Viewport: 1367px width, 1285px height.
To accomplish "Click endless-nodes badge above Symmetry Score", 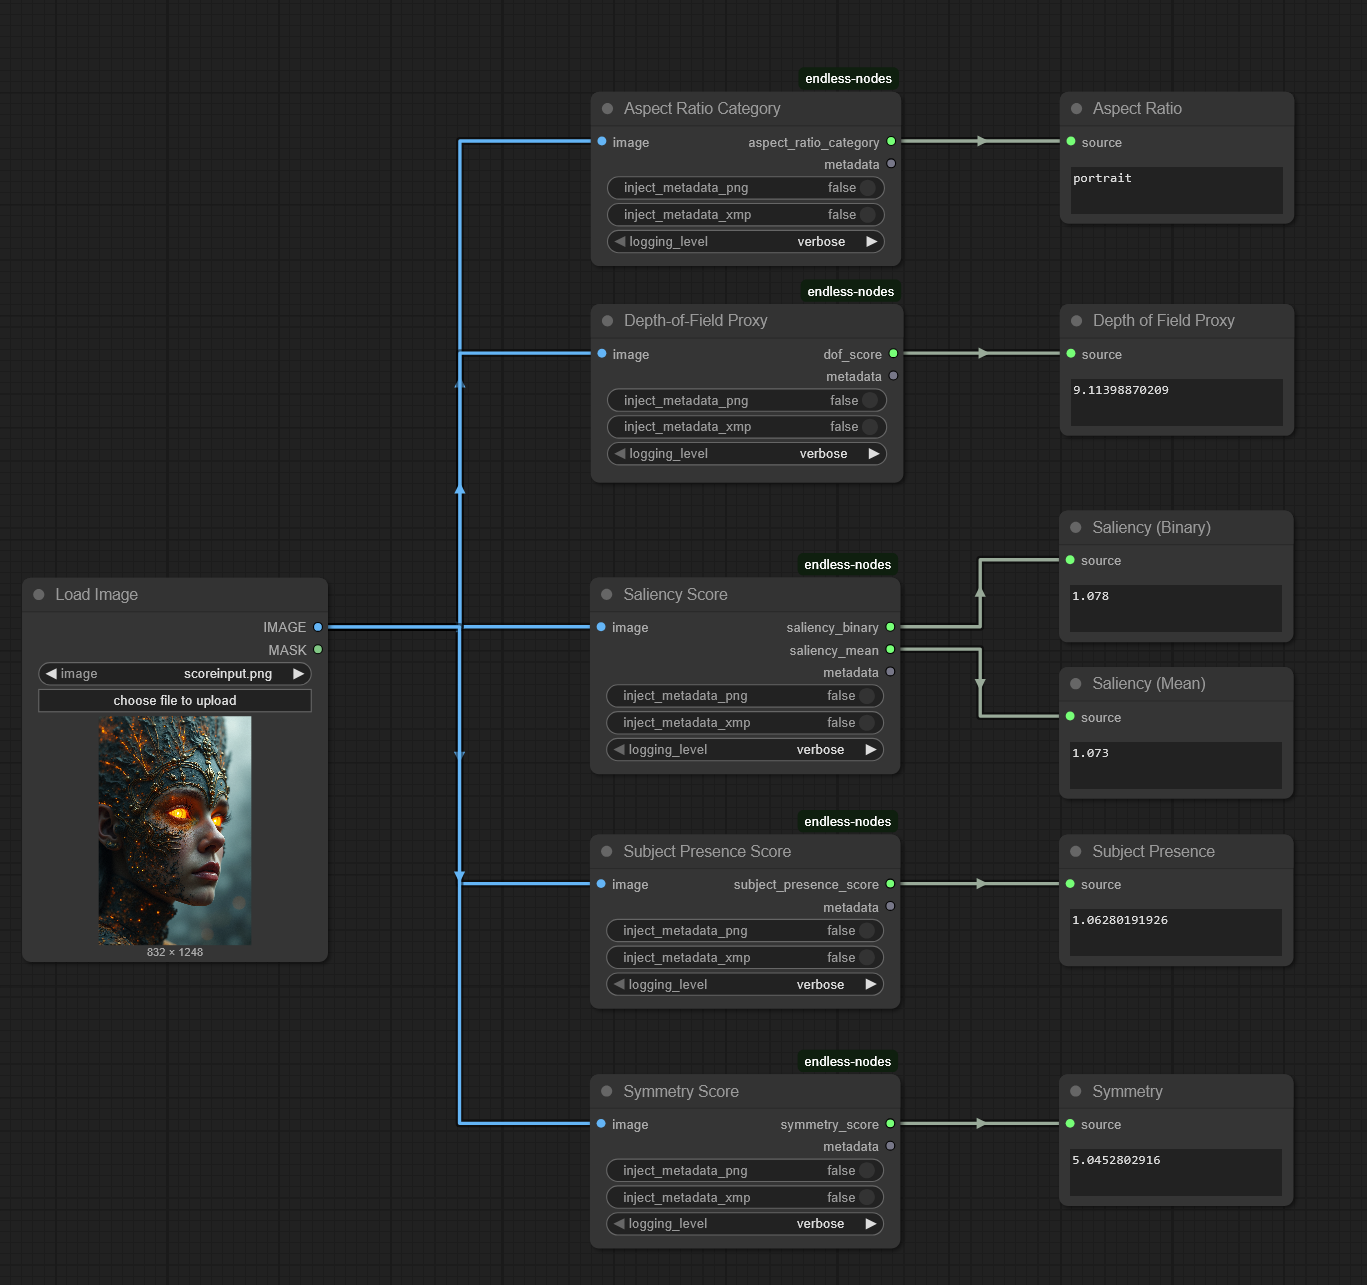I will click(x=847, y=1062).
